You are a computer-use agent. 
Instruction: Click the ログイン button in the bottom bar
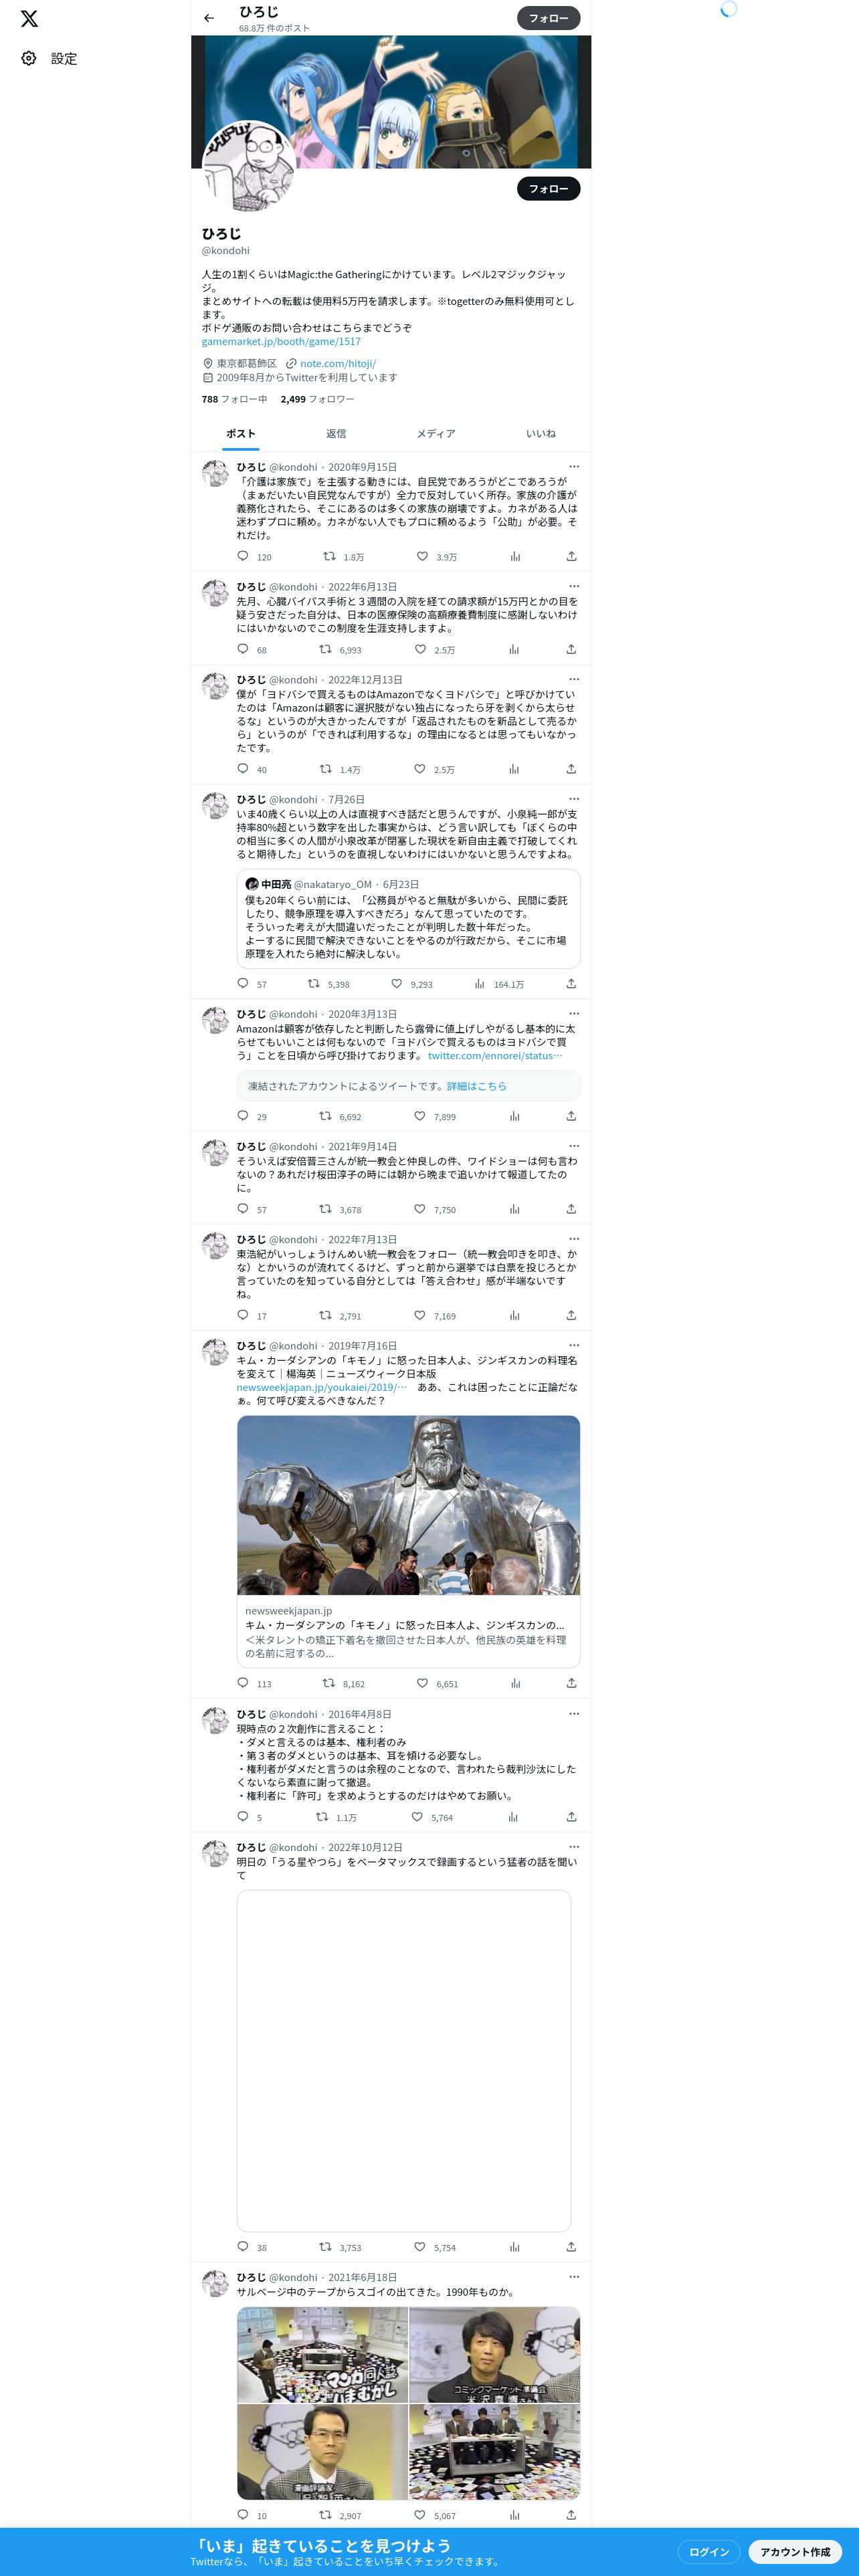[709, 2552]
